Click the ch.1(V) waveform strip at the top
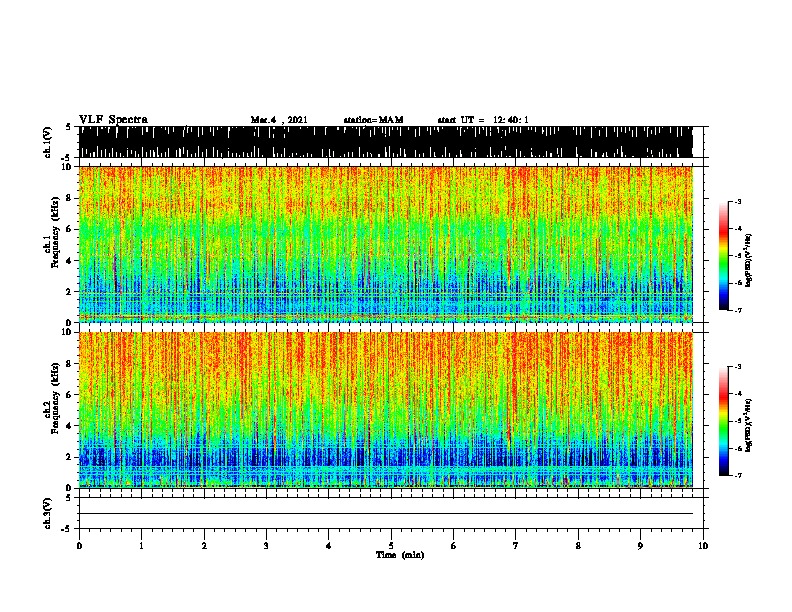Viewport: 792px width, 612px height. pos(386,142)
